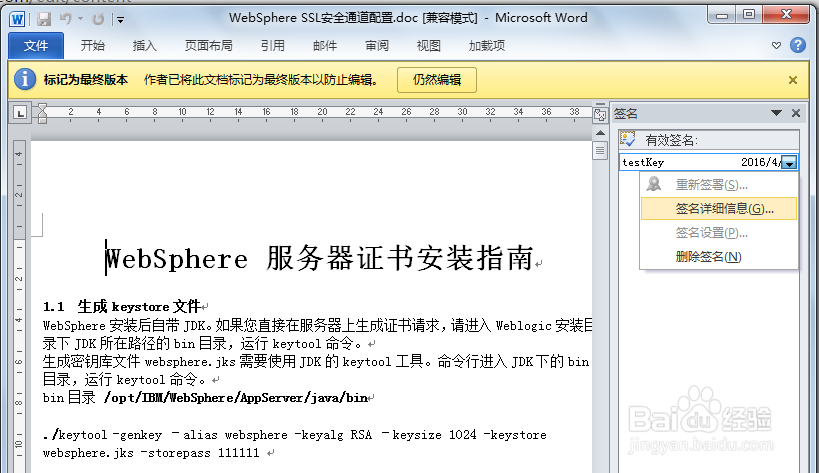Click the document title WebSphere 服务器证书安装指南

(319, 258)
